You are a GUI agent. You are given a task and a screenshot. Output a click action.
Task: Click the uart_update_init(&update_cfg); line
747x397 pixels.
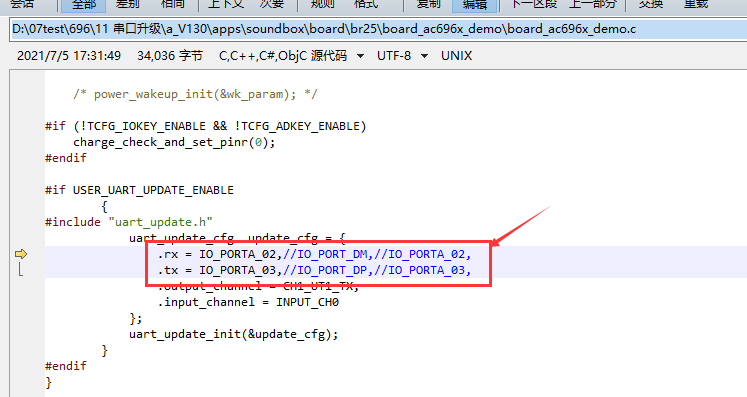(x=233, y=334)
